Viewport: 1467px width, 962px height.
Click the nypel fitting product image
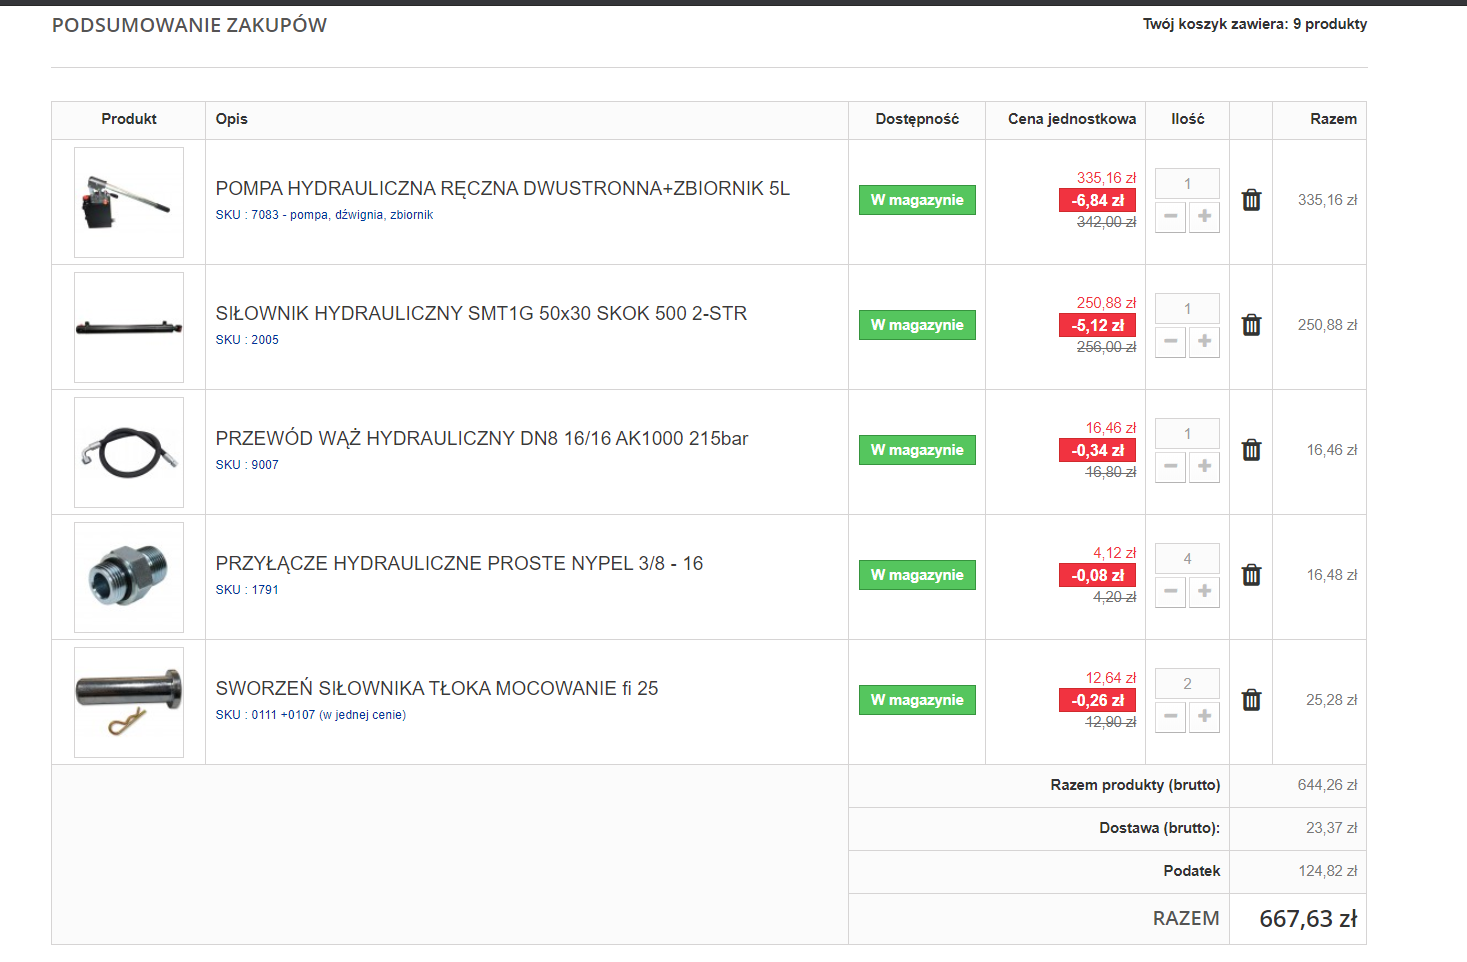[x=129, y=577]
